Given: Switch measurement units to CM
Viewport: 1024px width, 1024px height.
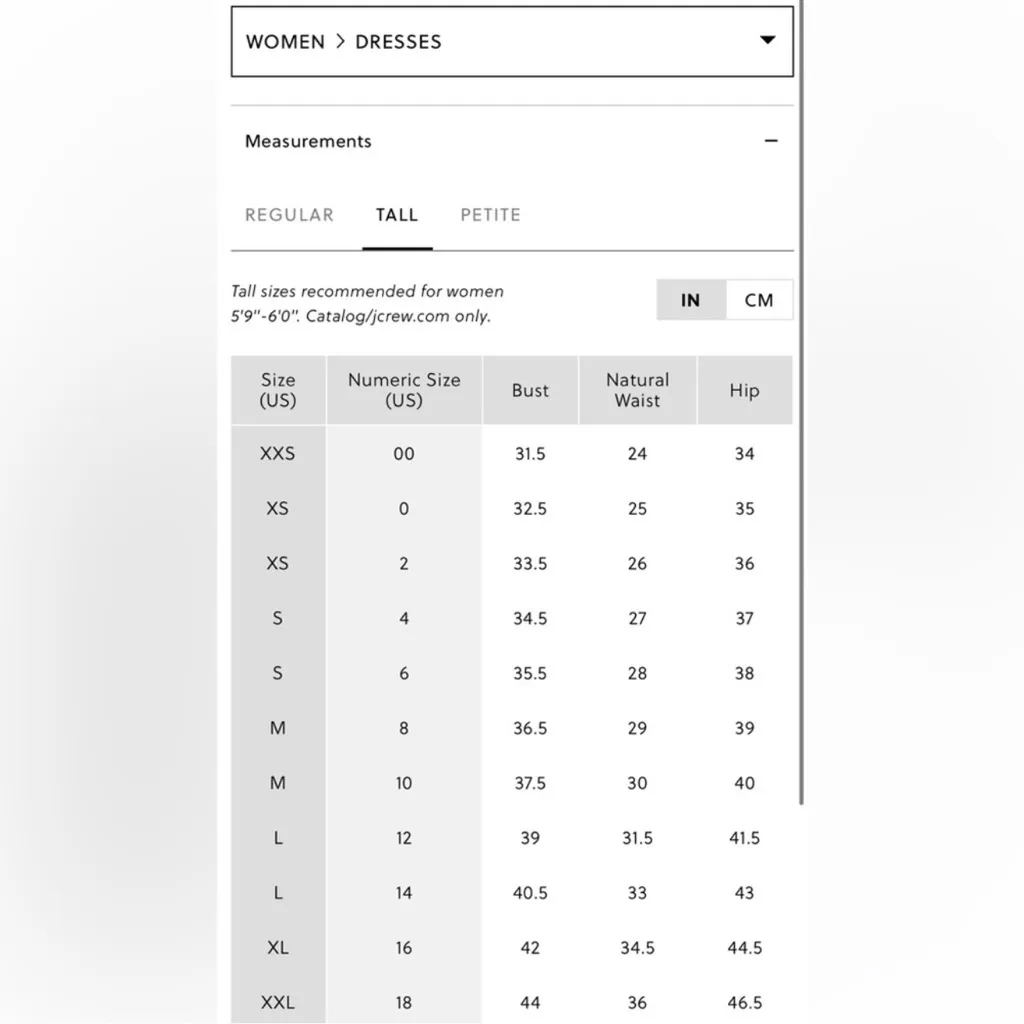Looking at the screenshot, I should coord(759,300).
